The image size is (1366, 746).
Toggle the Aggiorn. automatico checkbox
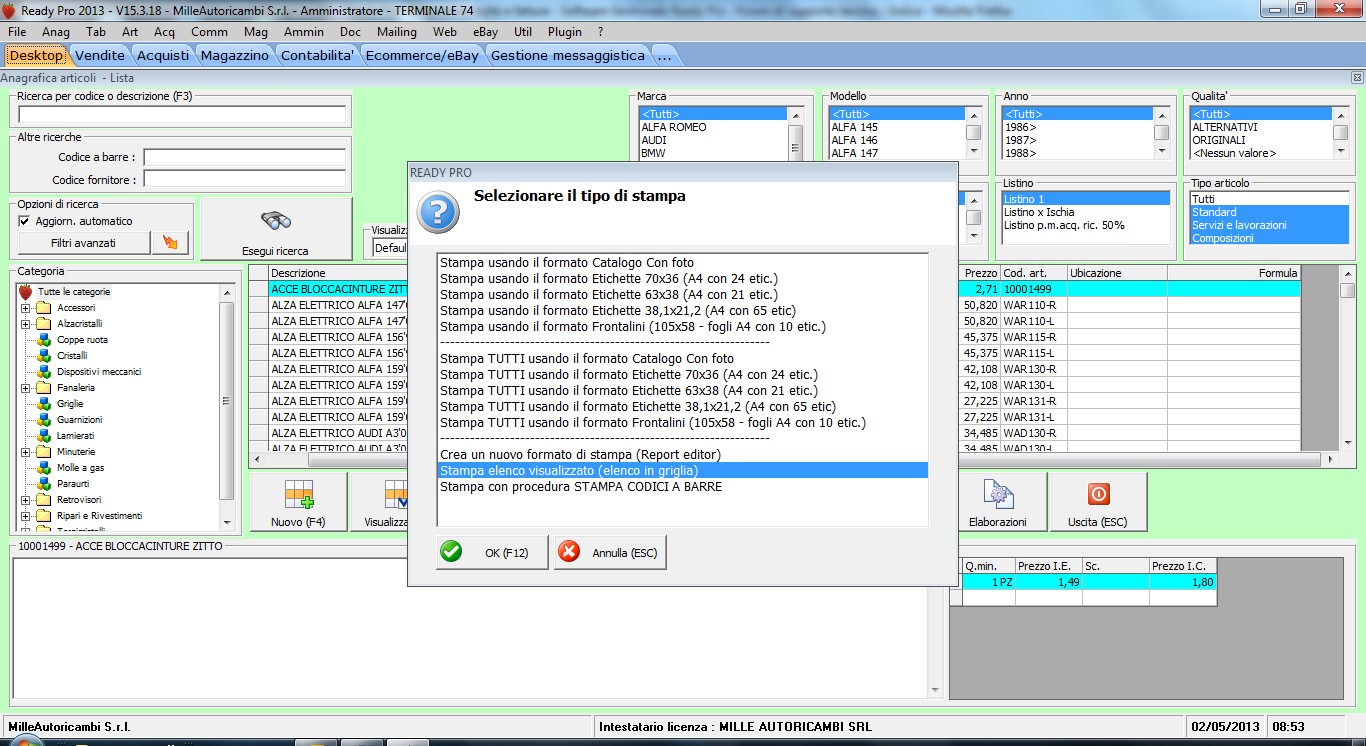[24, 221]
